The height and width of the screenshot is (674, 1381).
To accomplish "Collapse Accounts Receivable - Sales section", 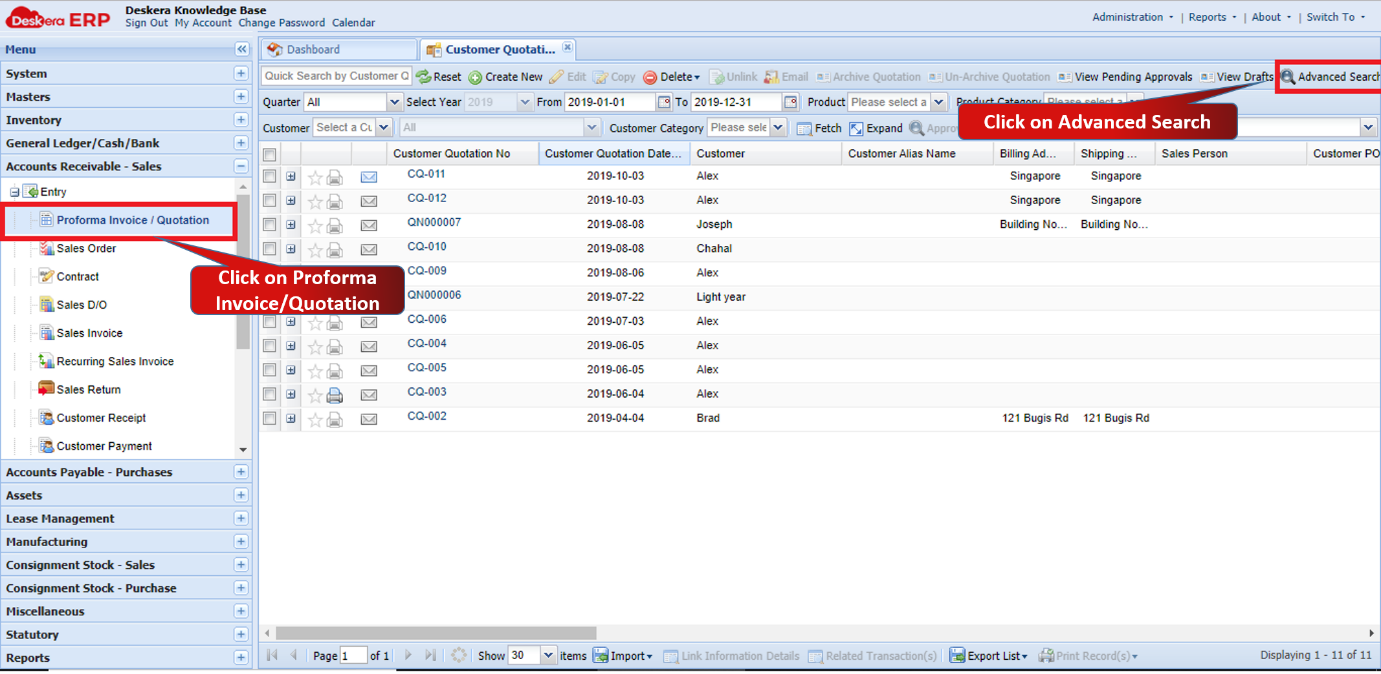I will 241,166.
